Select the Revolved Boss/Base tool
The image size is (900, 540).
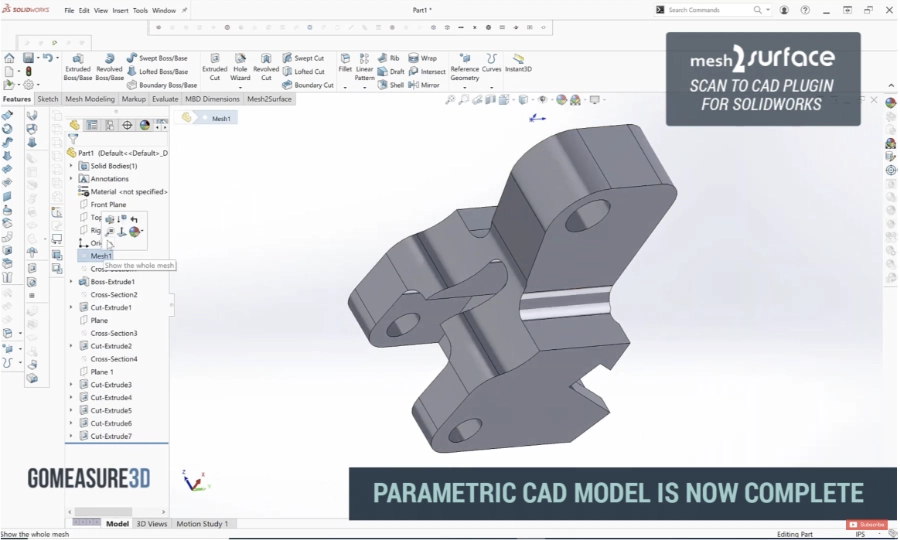(x=109, y=66)
